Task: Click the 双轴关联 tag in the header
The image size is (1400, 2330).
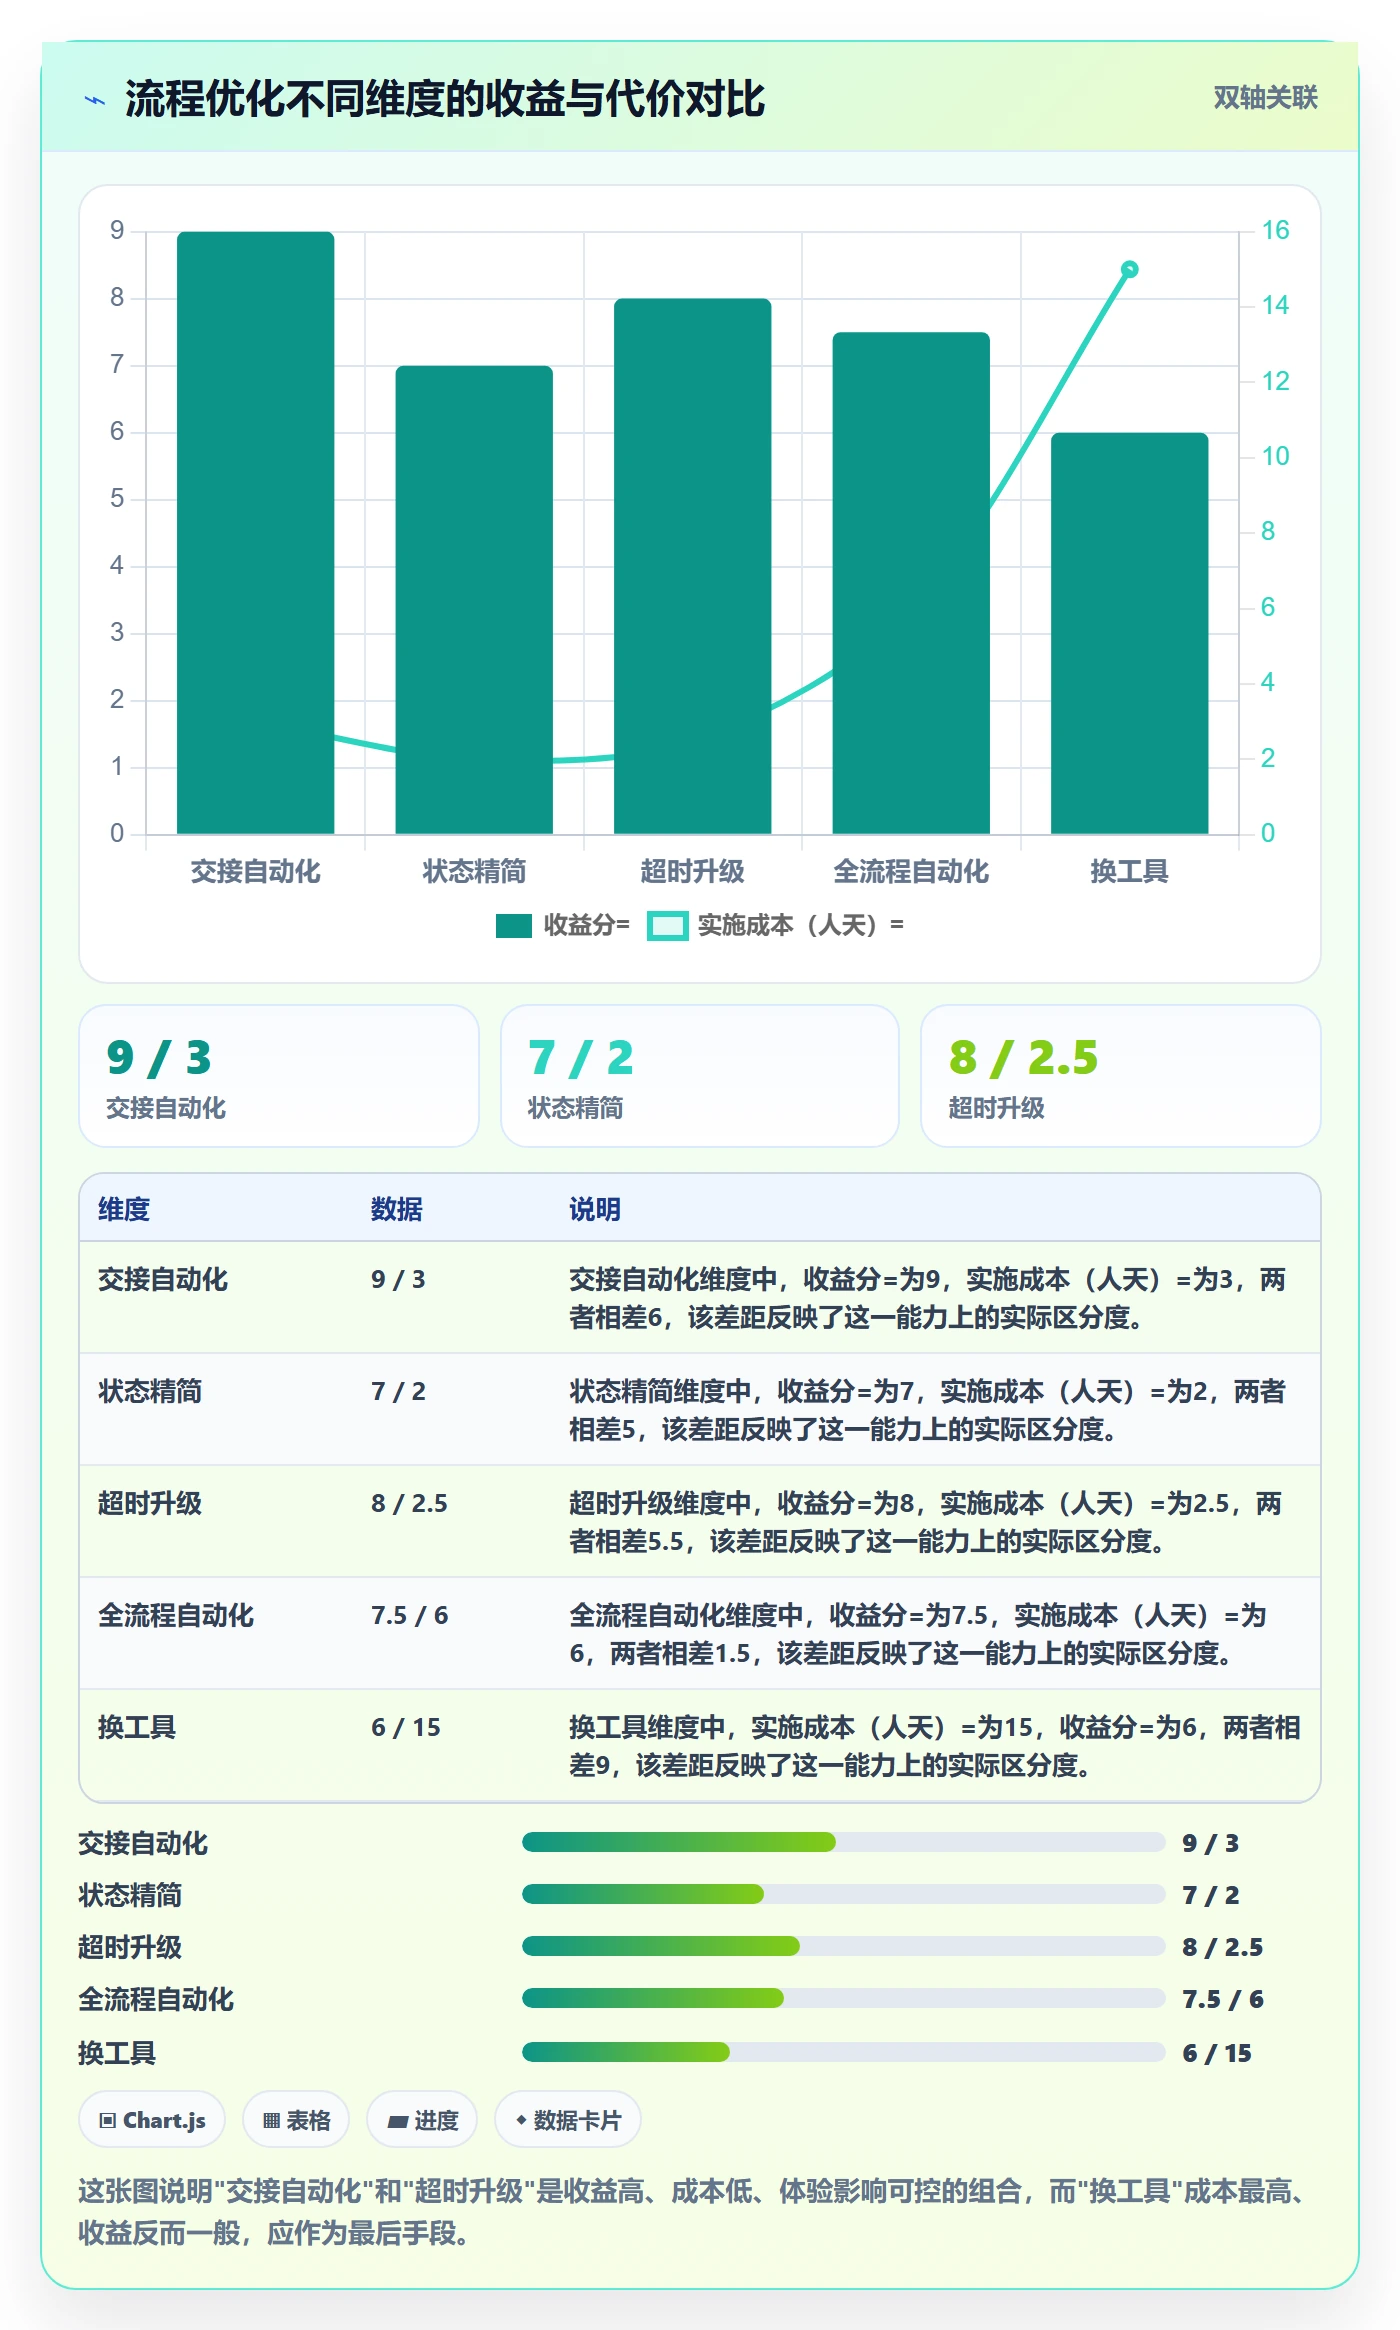Action: click(1265, 98)
